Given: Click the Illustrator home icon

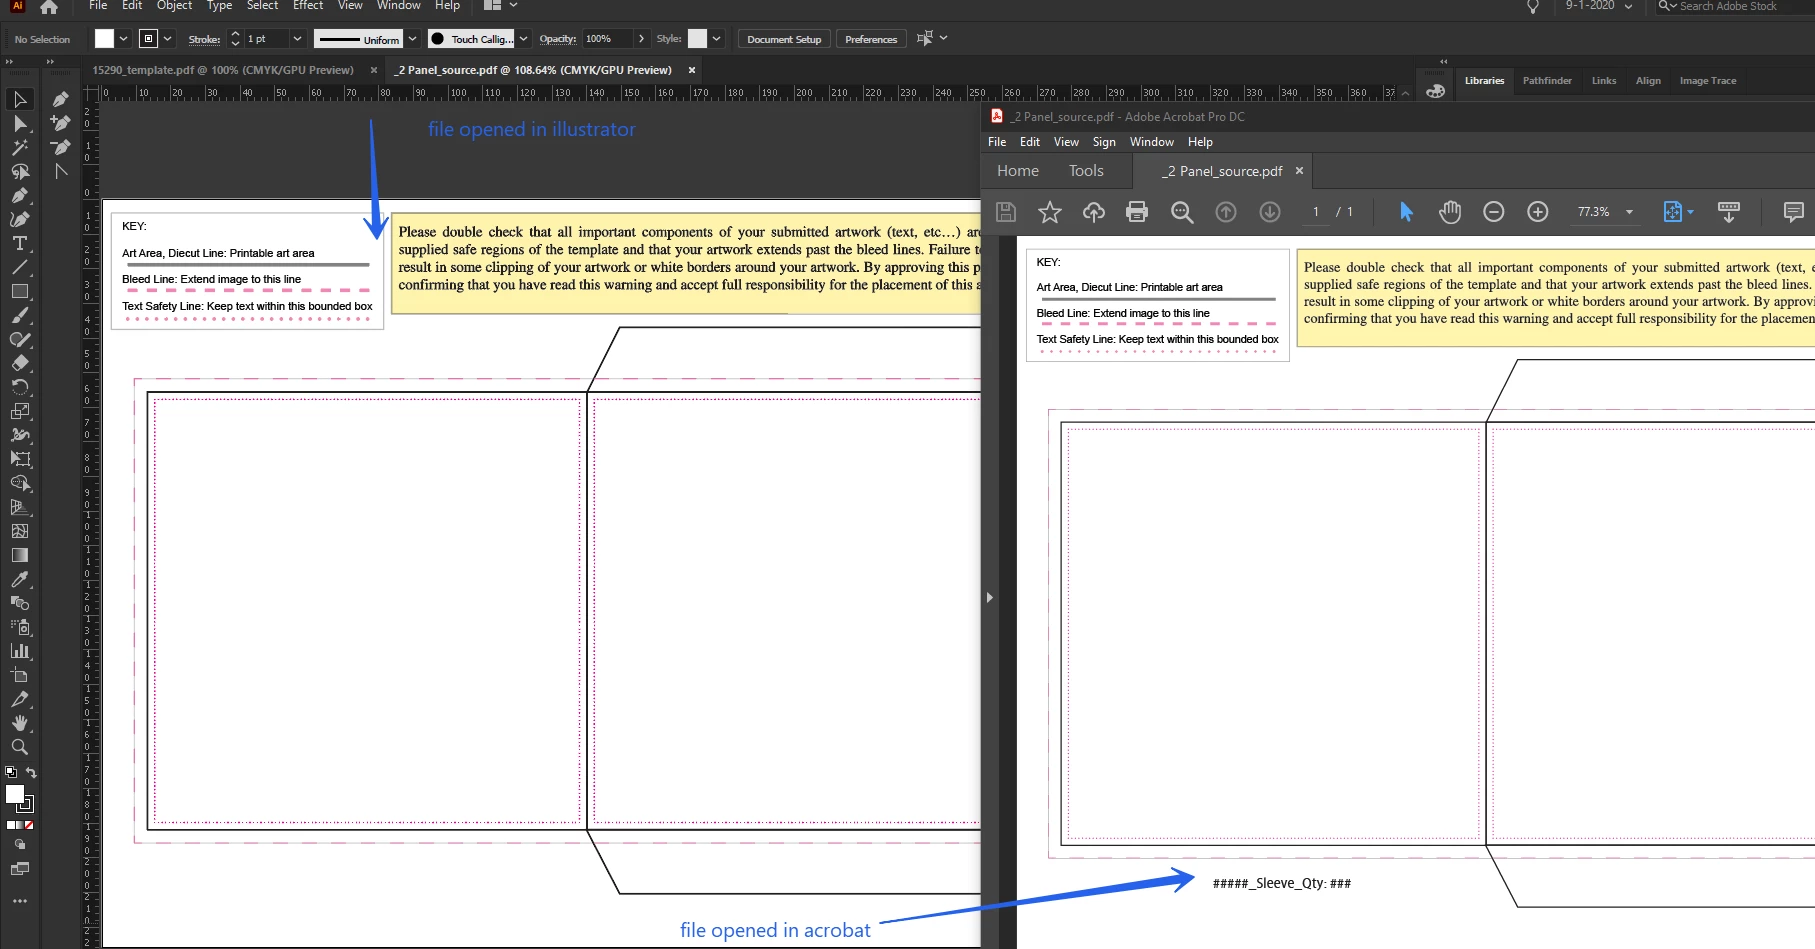Looking at the screenshot, I should [x=49, y=7].
